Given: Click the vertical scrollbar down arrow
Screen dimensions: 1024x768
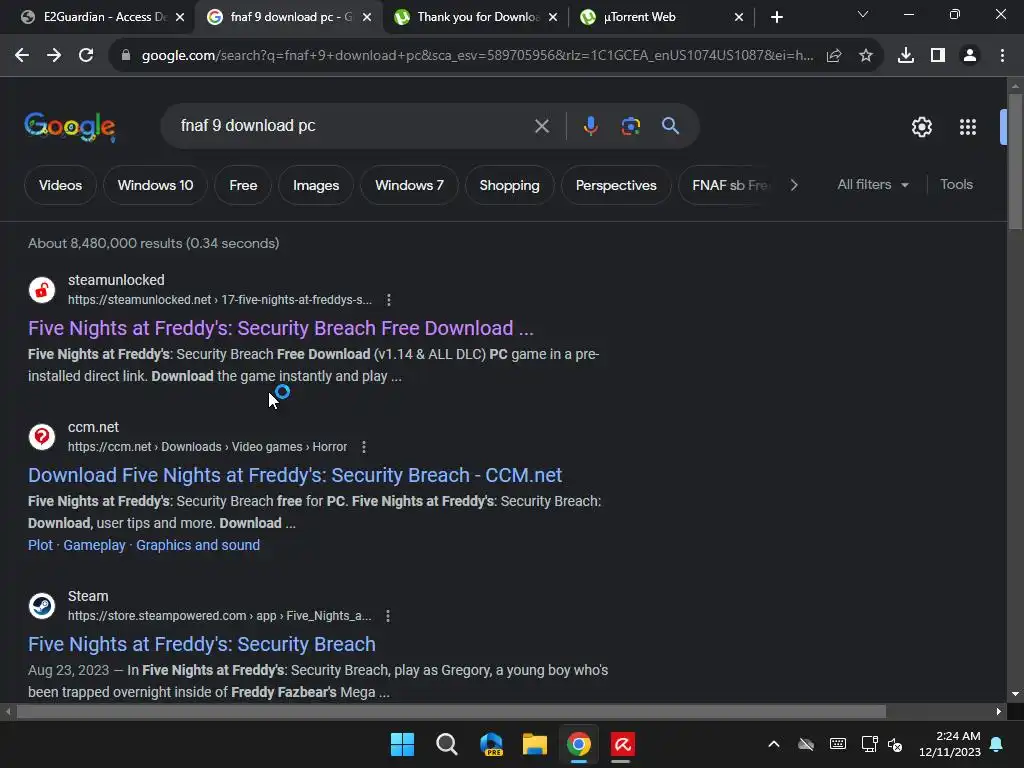Looking at the screenshot, I should tap(1015, 694).
